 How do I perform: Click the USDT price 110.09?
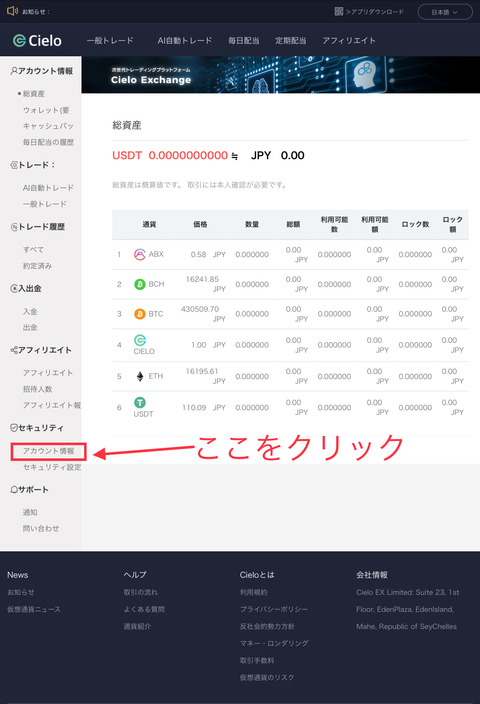tap(194, 408)
